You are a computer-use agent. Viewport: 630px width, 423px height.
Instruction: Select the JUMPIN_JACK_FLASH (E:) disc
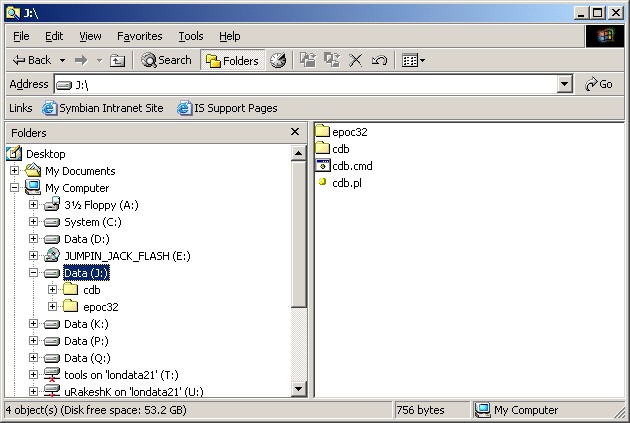pyautogui.click(x=127, y=256)
